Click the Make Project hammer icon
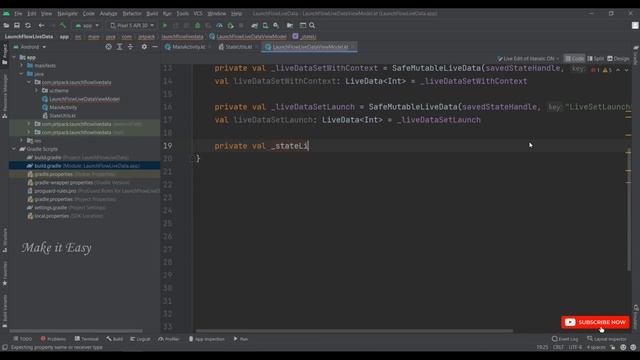Image resolution: width=640 pixels, height=360 pixels. [x=62, y=25]
